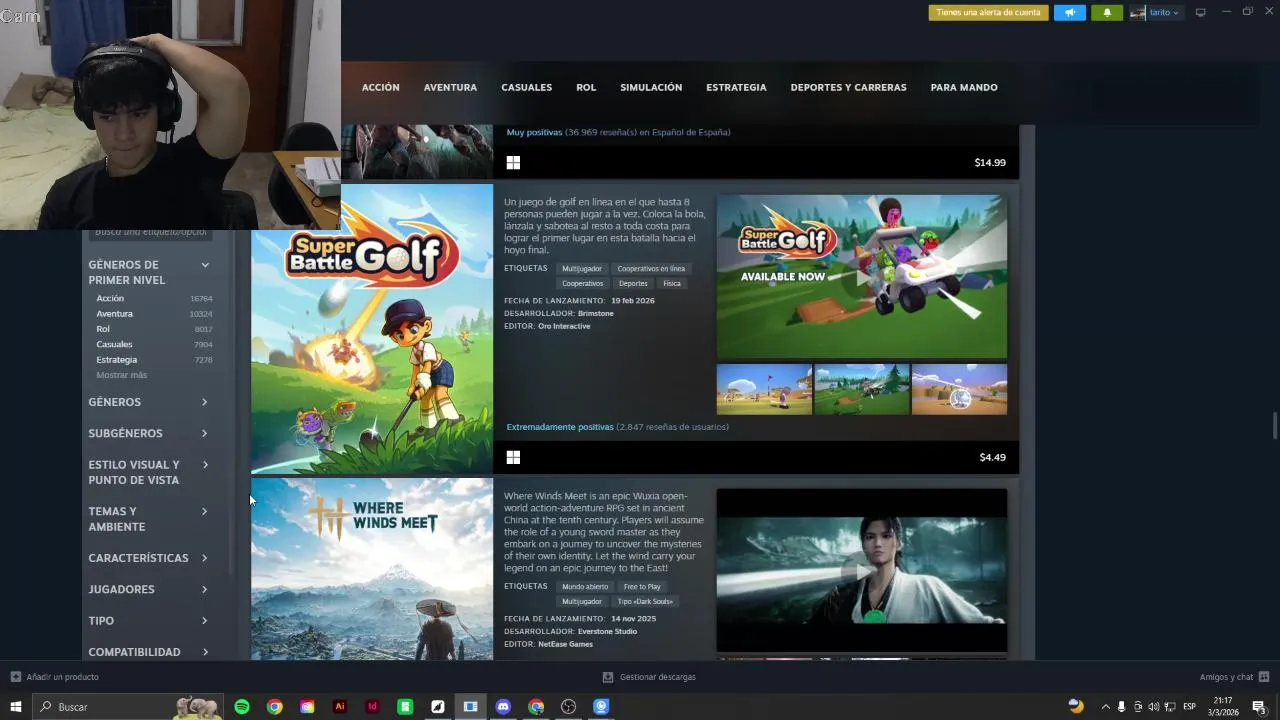This screenshot has height=720, width=1280.
Task: Open the green notifications bell
Action: pos(1107,13)
